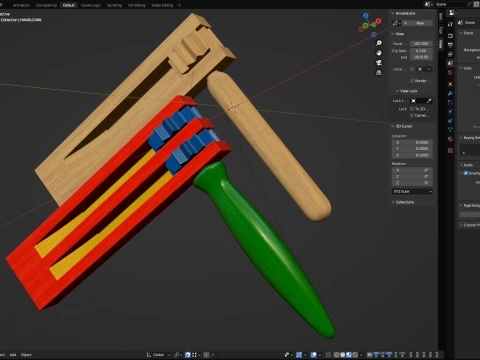Viewport: 480px width, 360px height.
Task: Open the output properties printer icon
Action: [450, 45]
